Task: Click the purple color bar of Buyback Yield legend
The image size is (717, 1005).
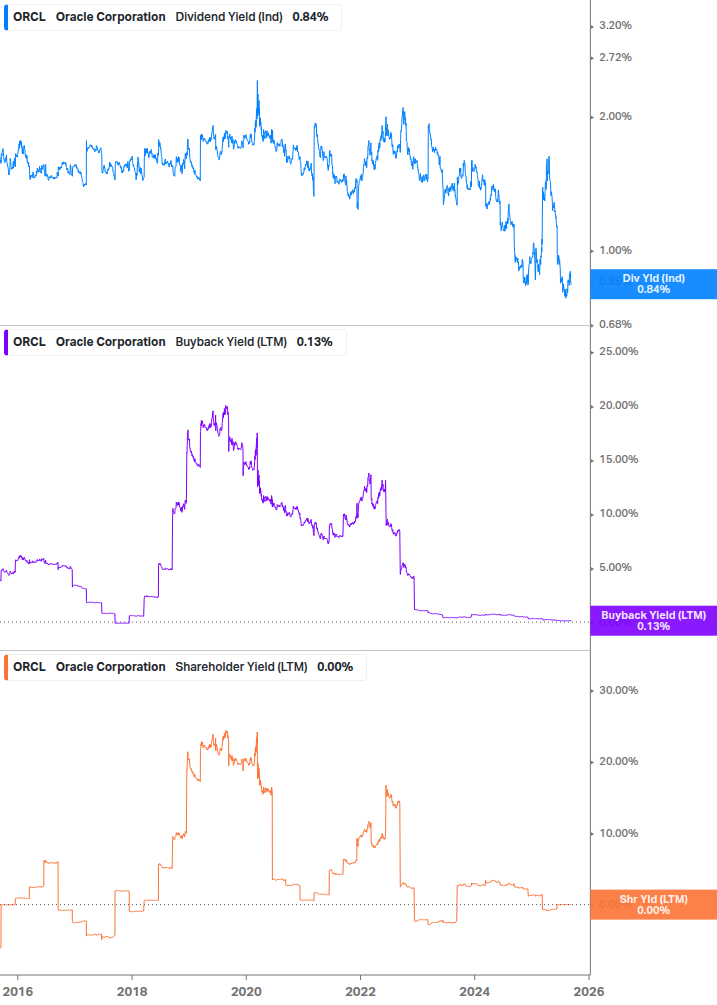Action: tap(6, 342)
